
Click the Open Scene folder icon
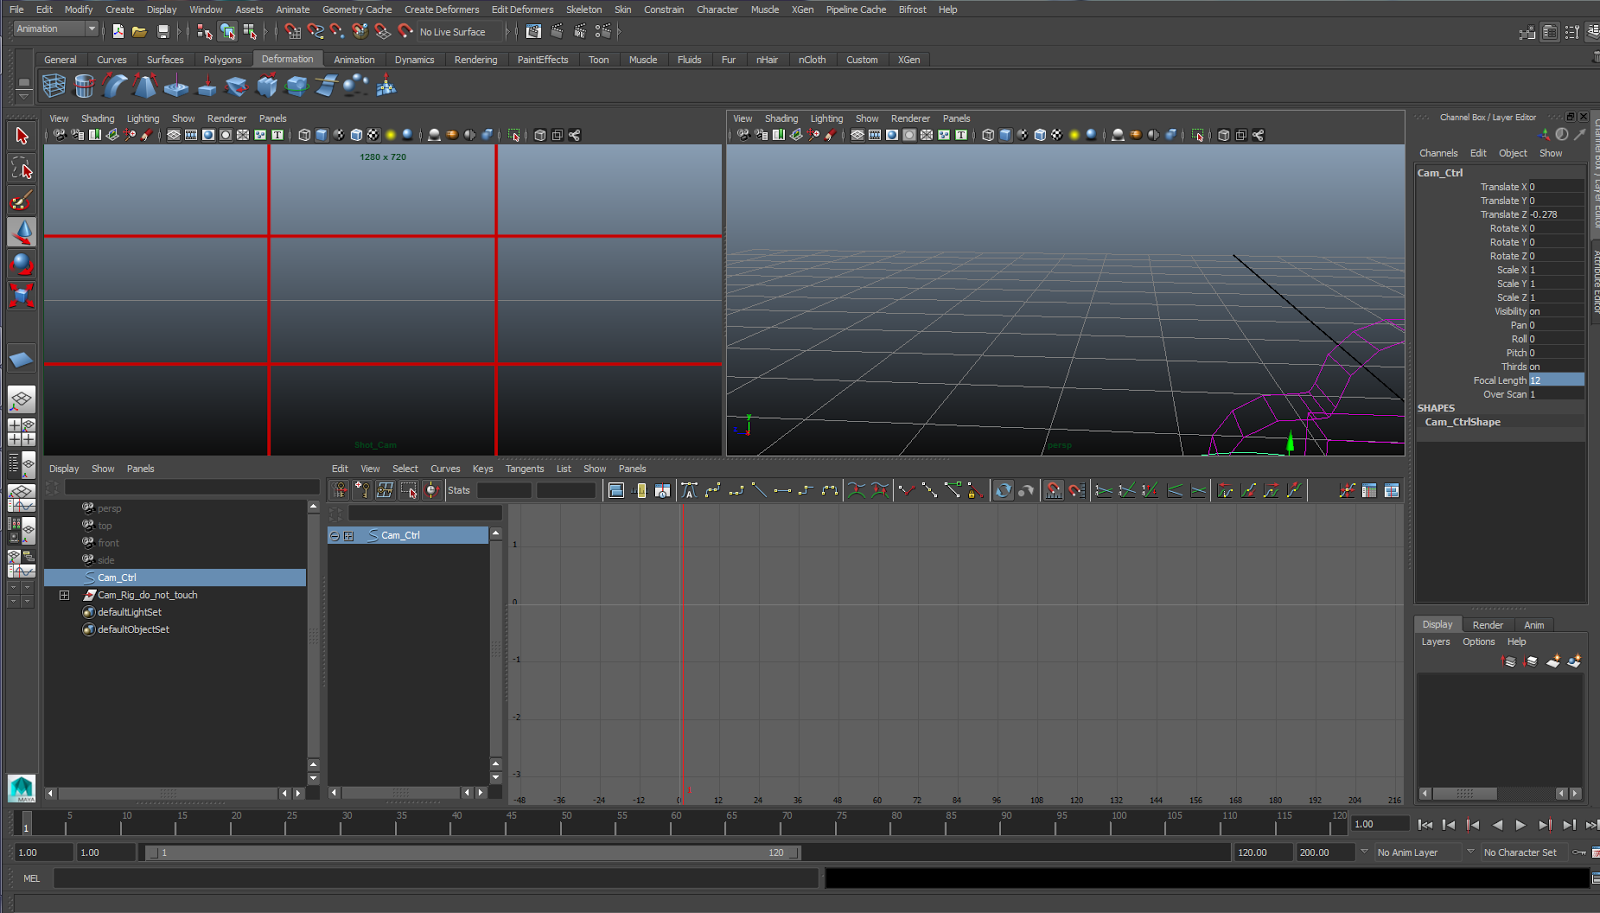[x=139, y=32]
